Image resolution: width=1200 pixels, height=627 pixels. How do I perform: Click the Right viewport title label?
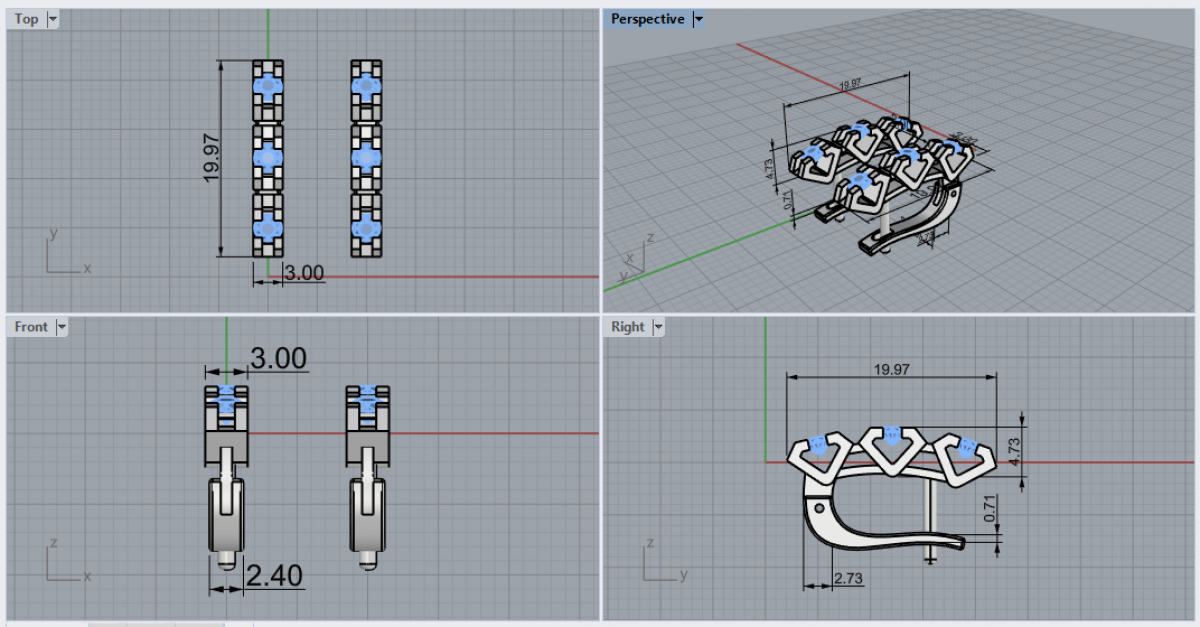tap(628, 327)
